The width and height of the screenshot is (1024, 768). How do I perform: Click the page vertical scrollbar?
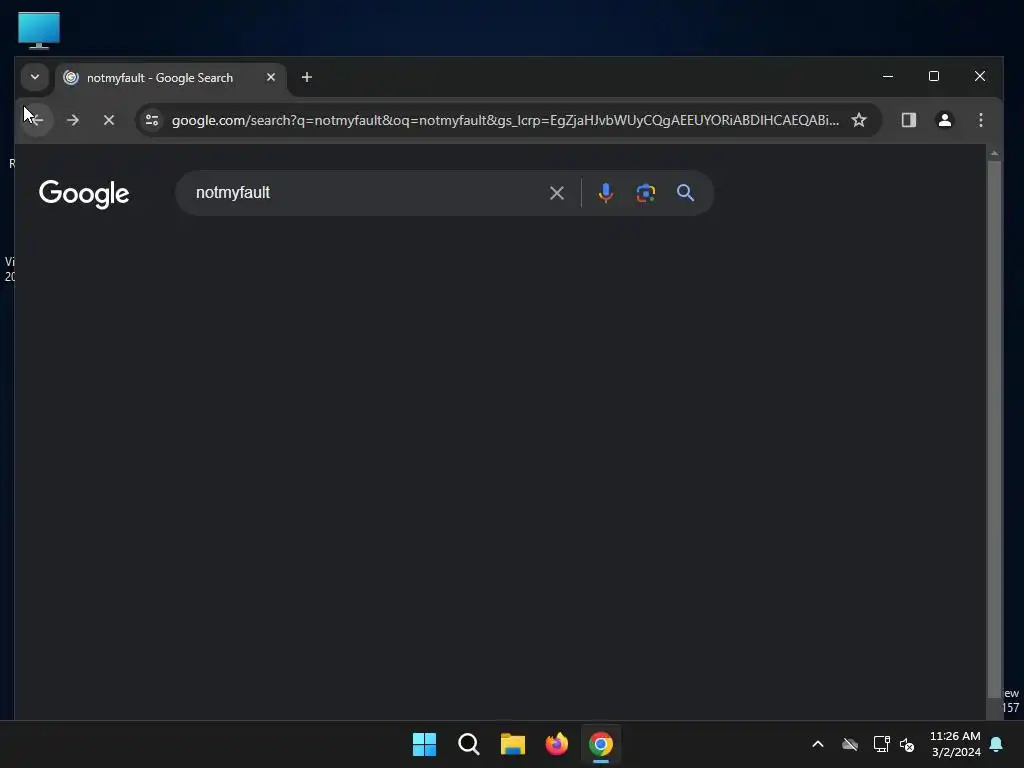(x=994, y=431)
